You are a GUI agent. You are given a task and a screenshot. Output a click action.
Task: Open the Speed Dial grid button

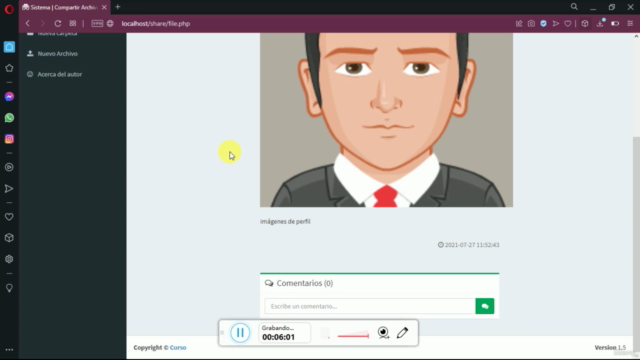(73, 24)
